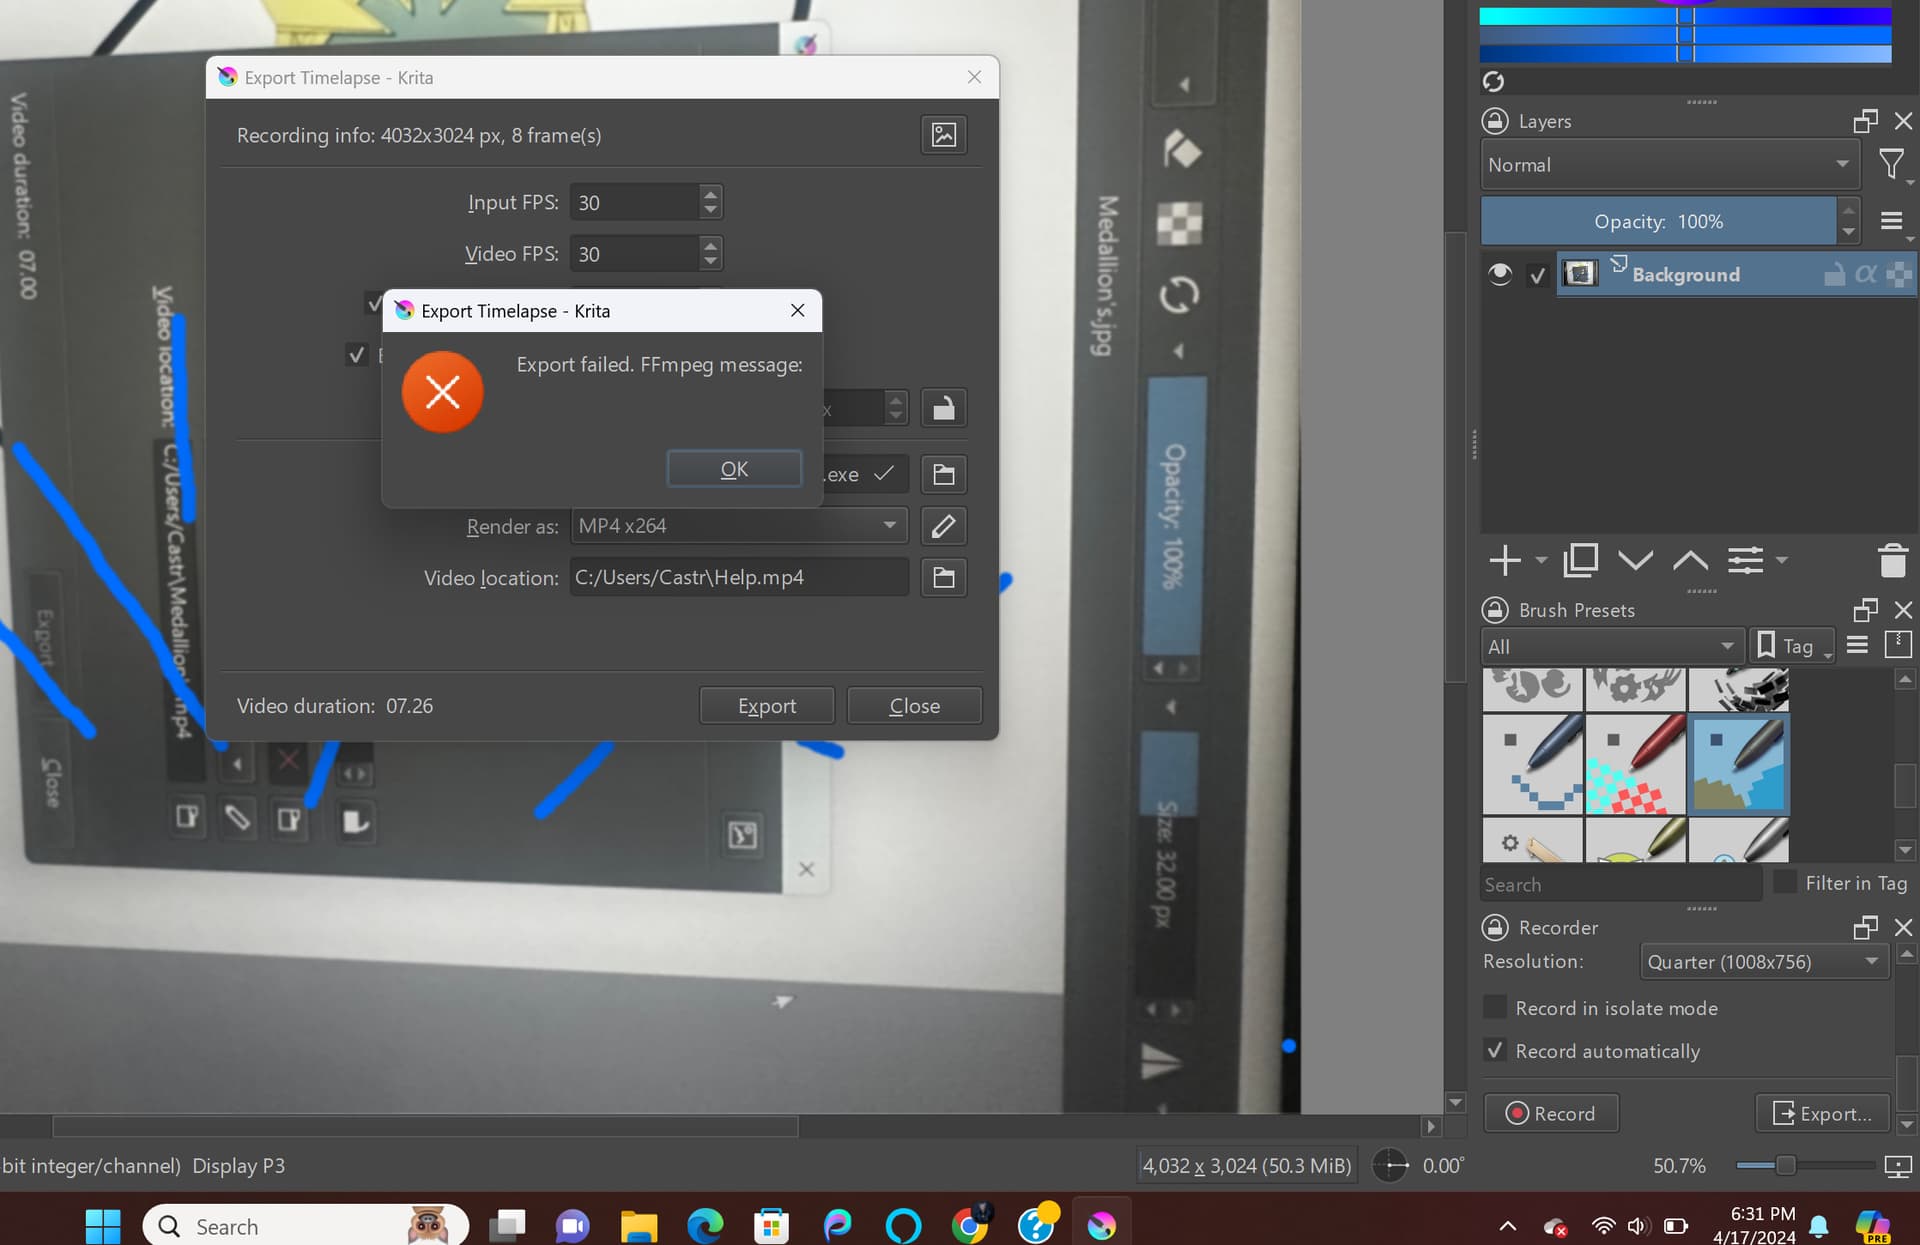Open the layer filter funnel icon

(x=1890, y=164)
